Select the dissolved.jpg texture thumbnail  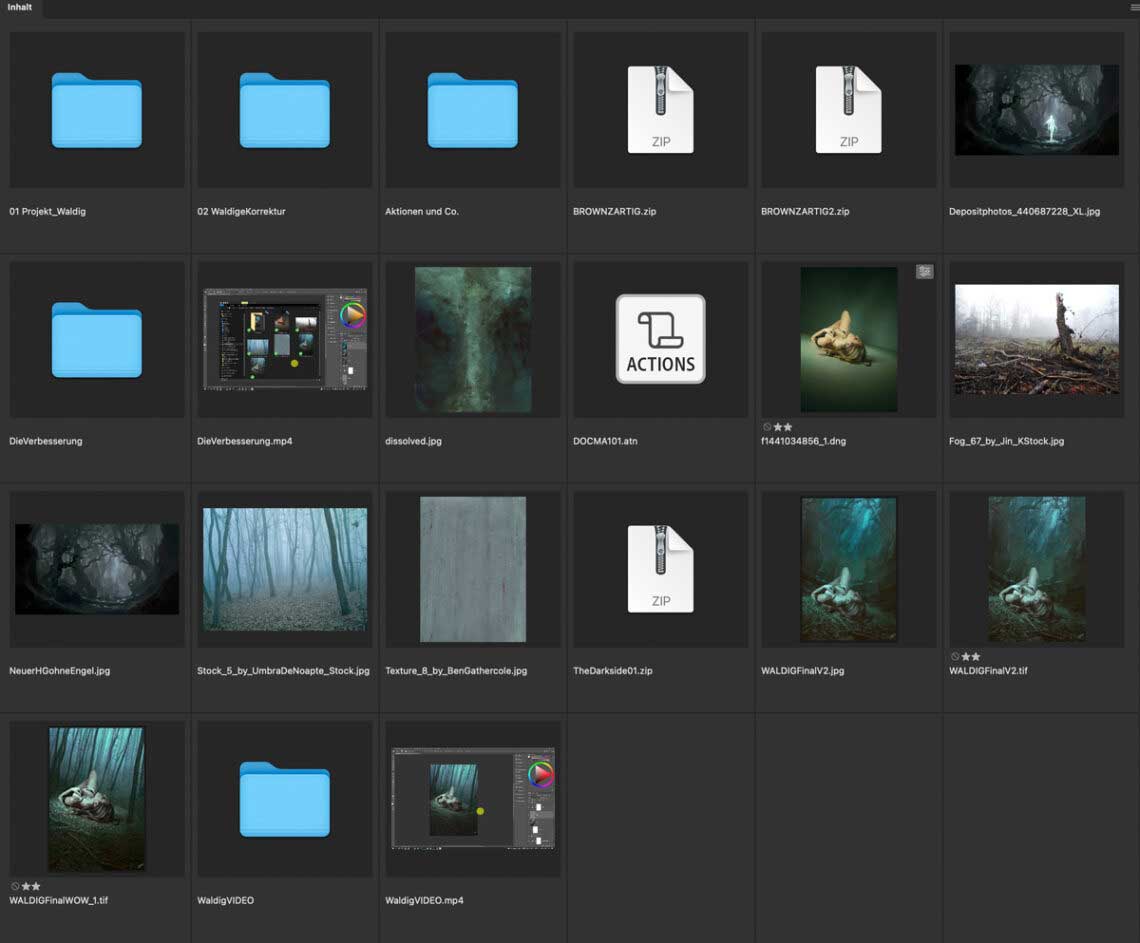pos(472,340)
